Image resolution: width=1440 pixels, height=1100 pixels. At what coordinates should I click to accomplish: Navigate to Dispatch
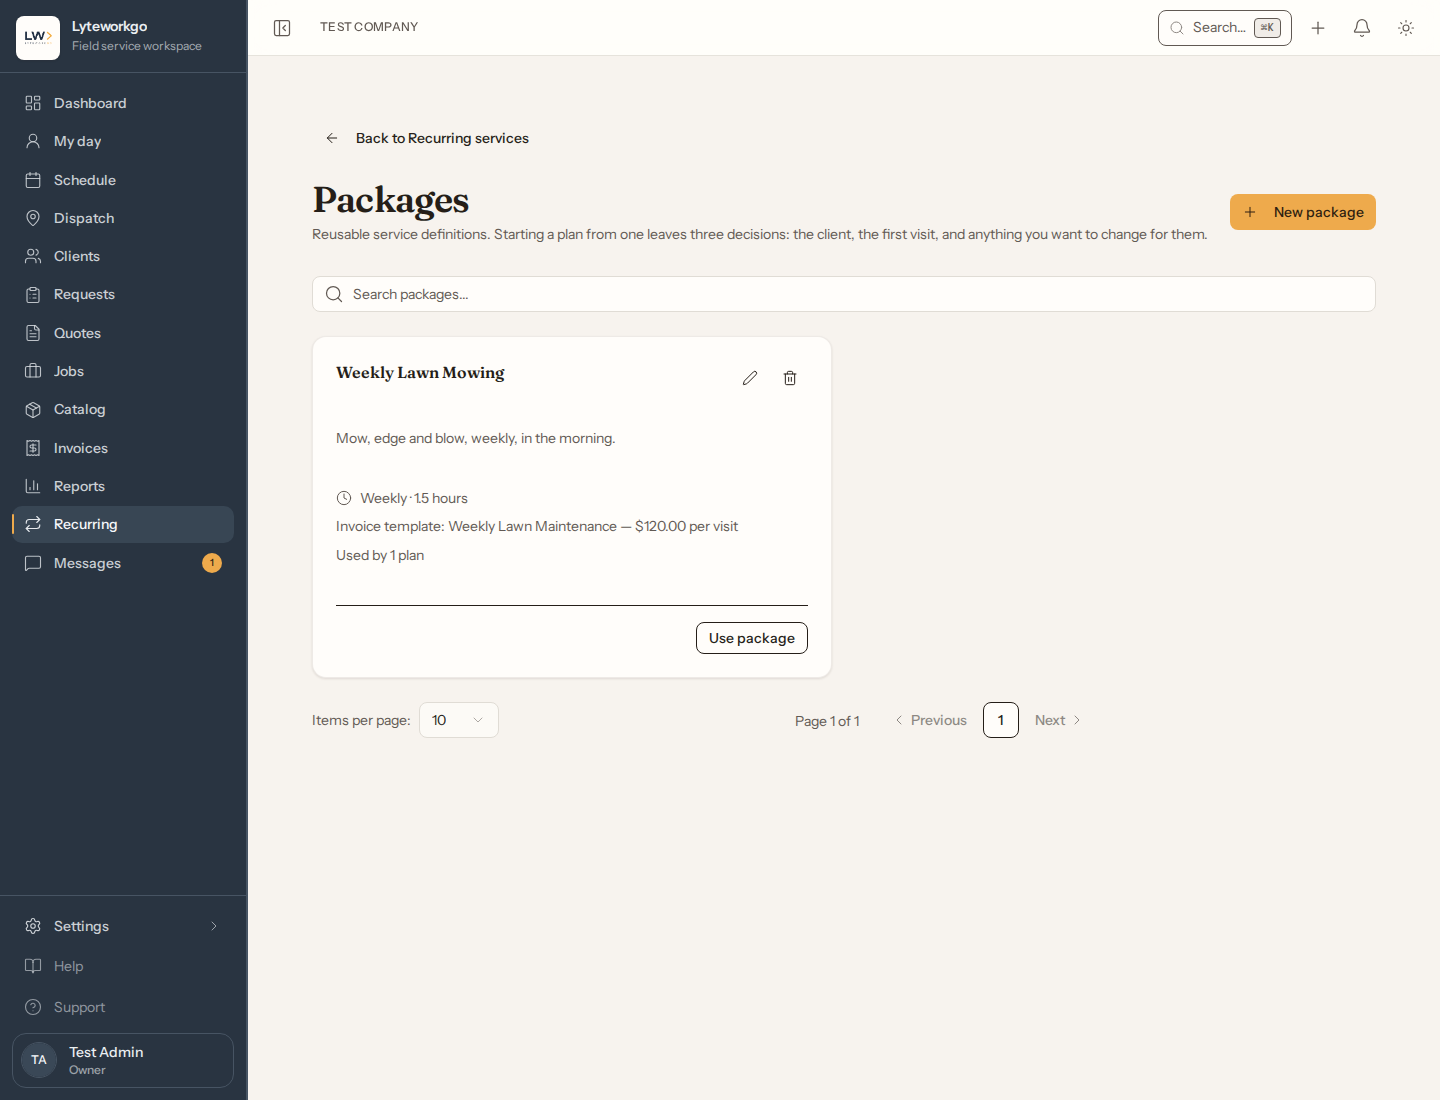123,218
